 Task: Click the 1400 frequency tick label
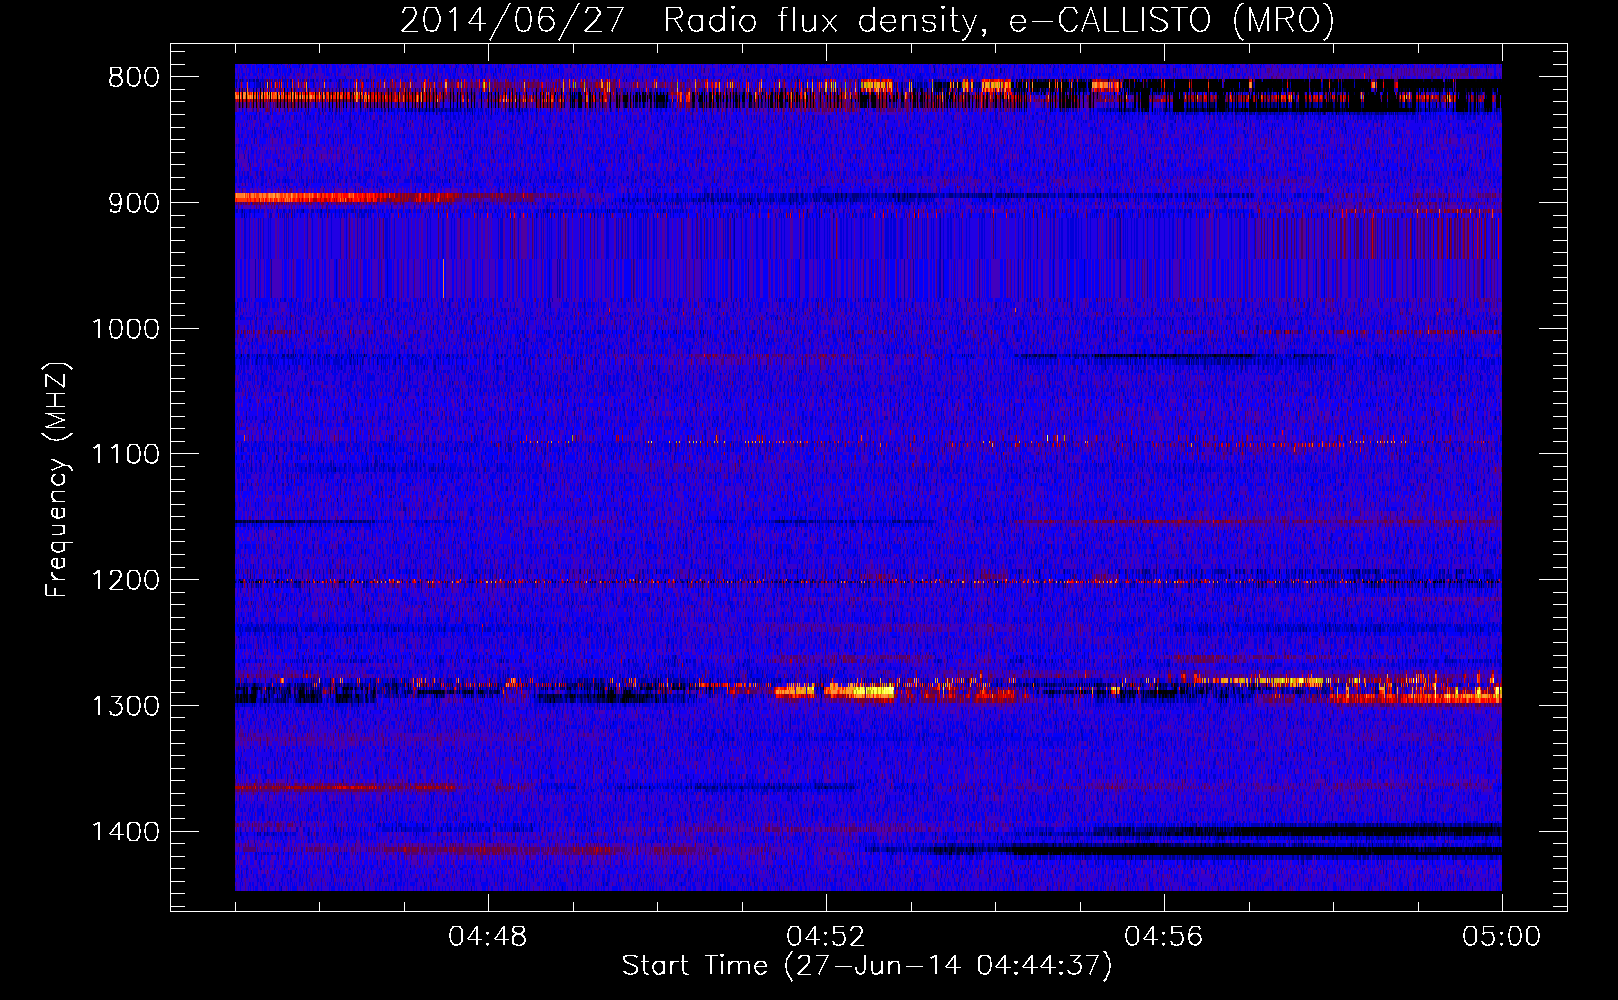point(125,832)
